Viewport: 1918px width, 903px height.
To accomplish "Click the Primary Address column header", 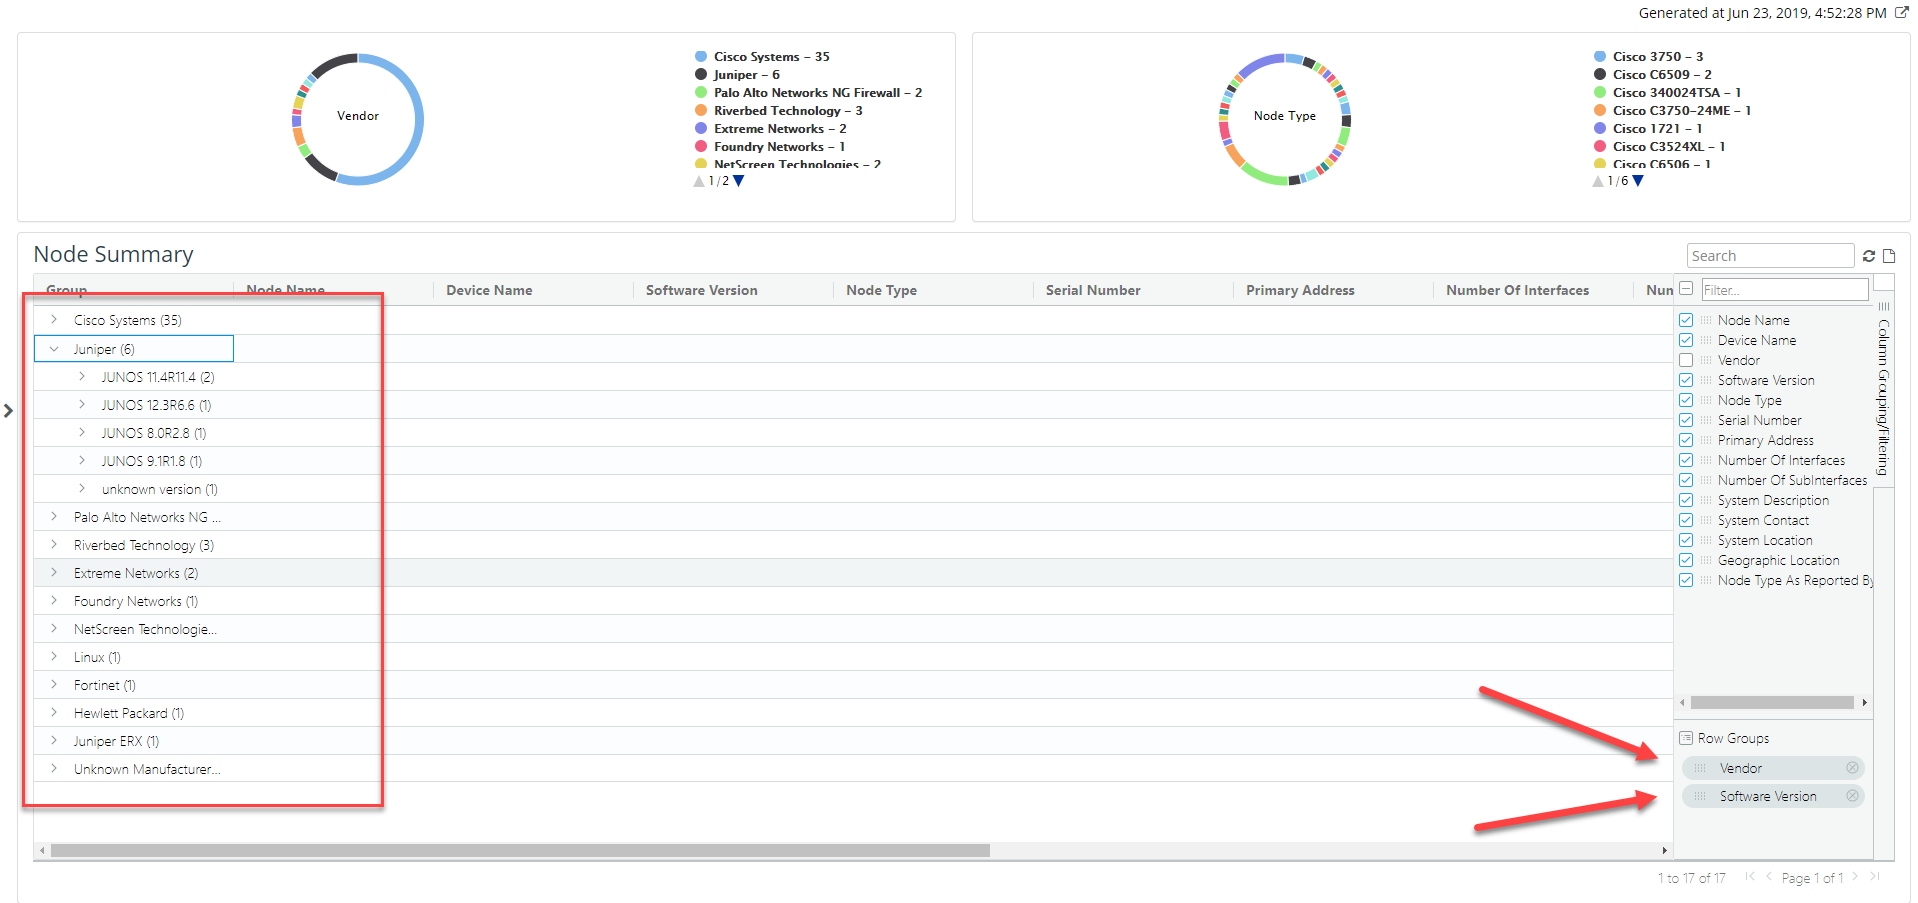I will click(x=1299, y=290).
